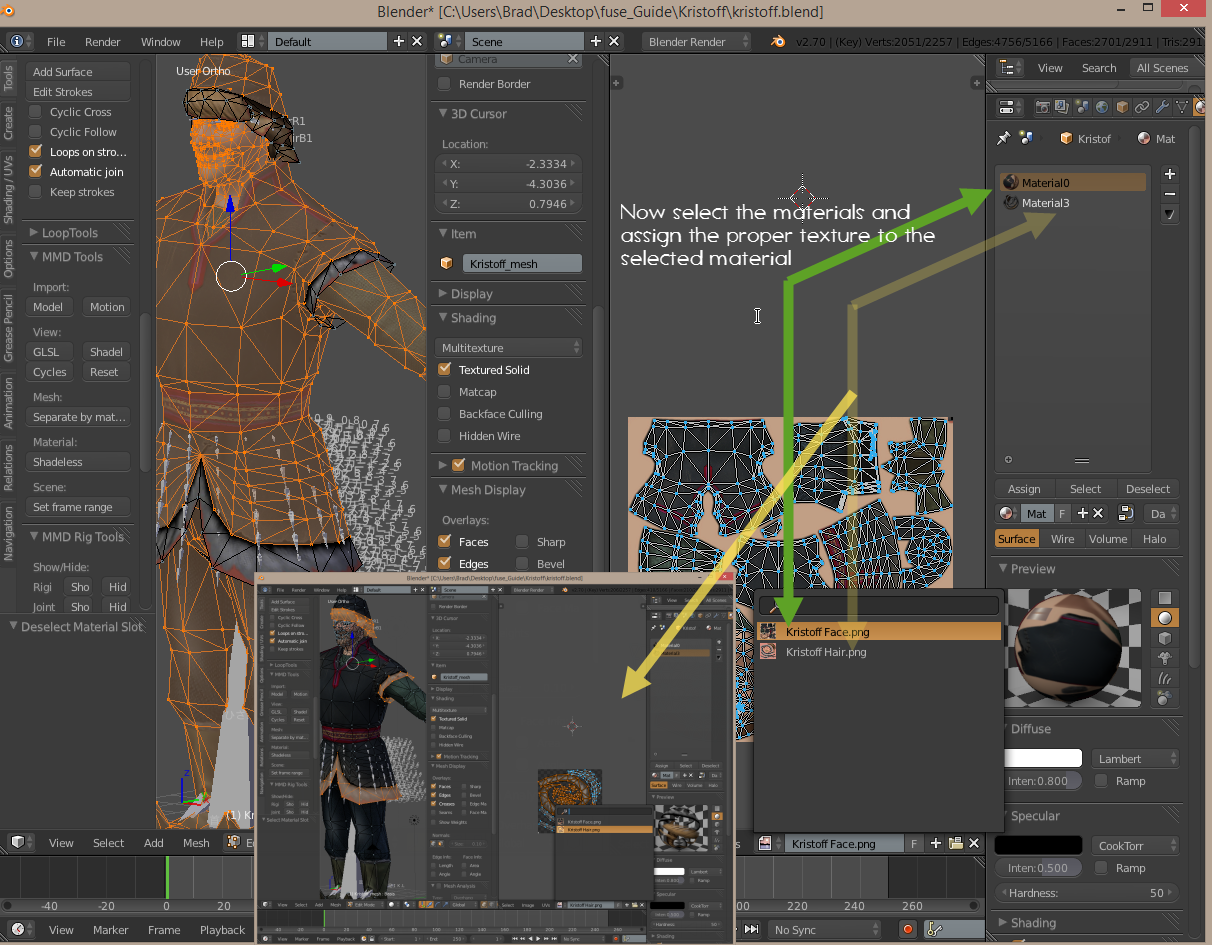Switch to the Grease Pencil sidebar tab
The height and width of the screenshot is (945, 1212).
point(9,328)
